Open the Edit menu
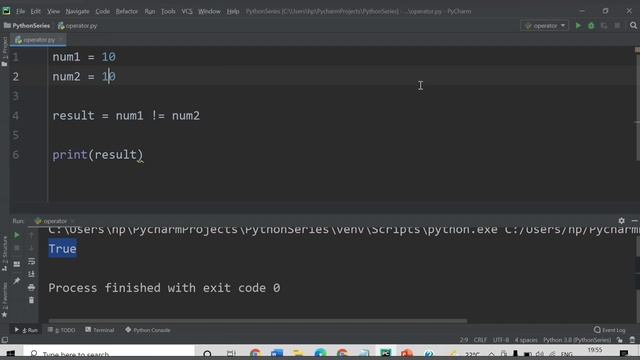This screenshot has height=360, width=640. [x=36, y=11]
